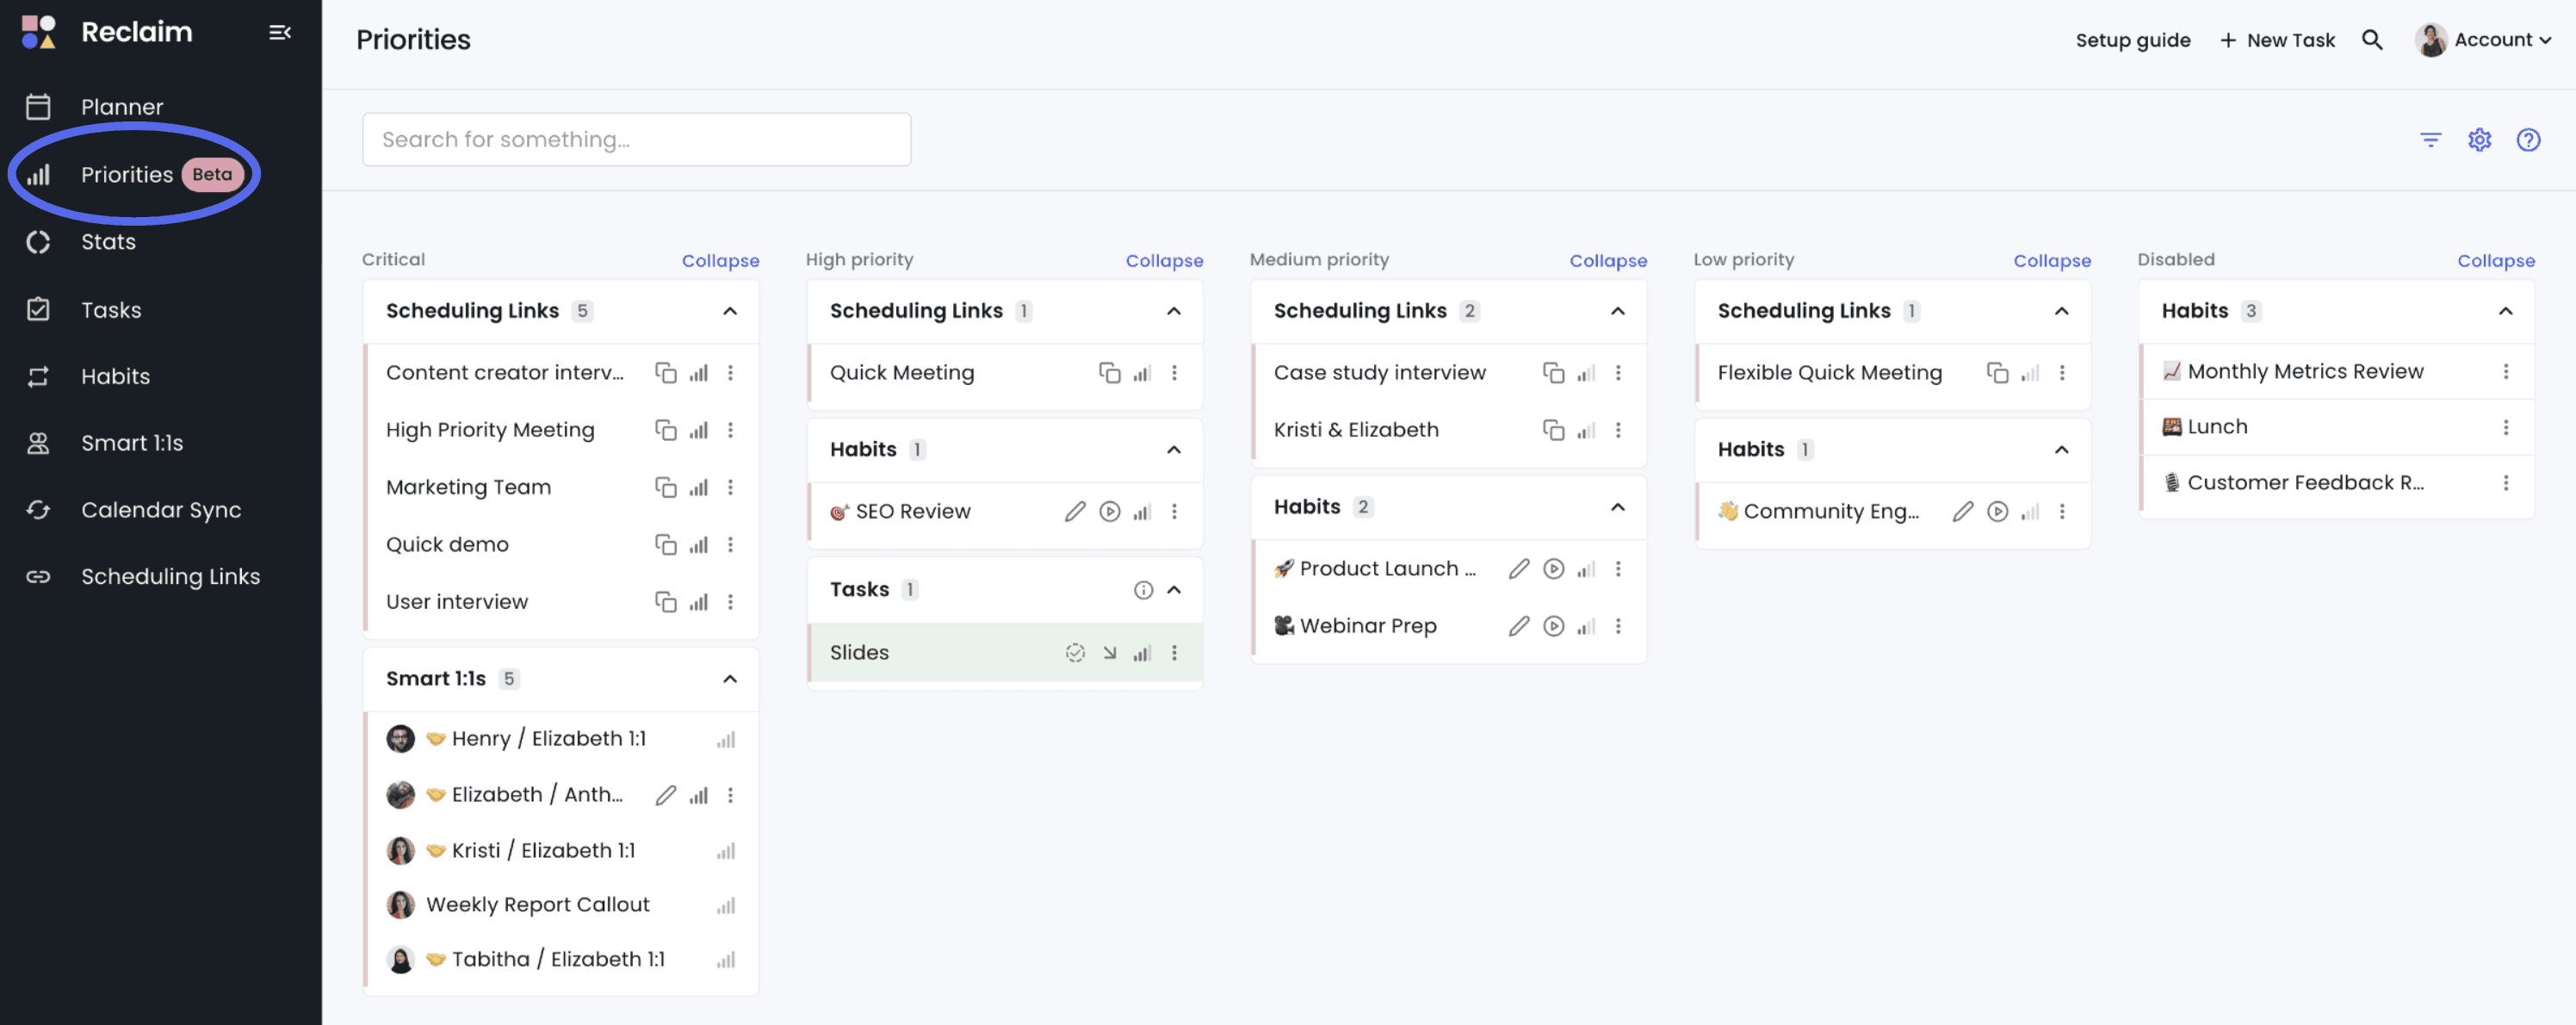Open the more options menu for Lunch
The width and height of the screenshot is (2576, 1025).
2505,427
